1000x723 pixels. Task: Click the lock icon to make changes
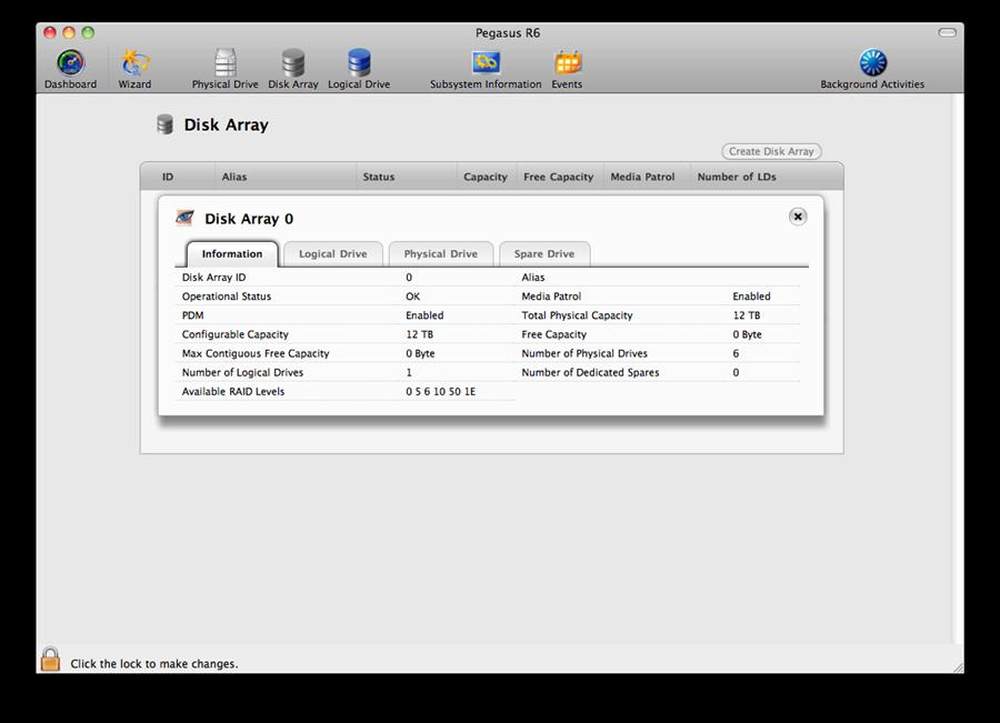click(50, 659)
